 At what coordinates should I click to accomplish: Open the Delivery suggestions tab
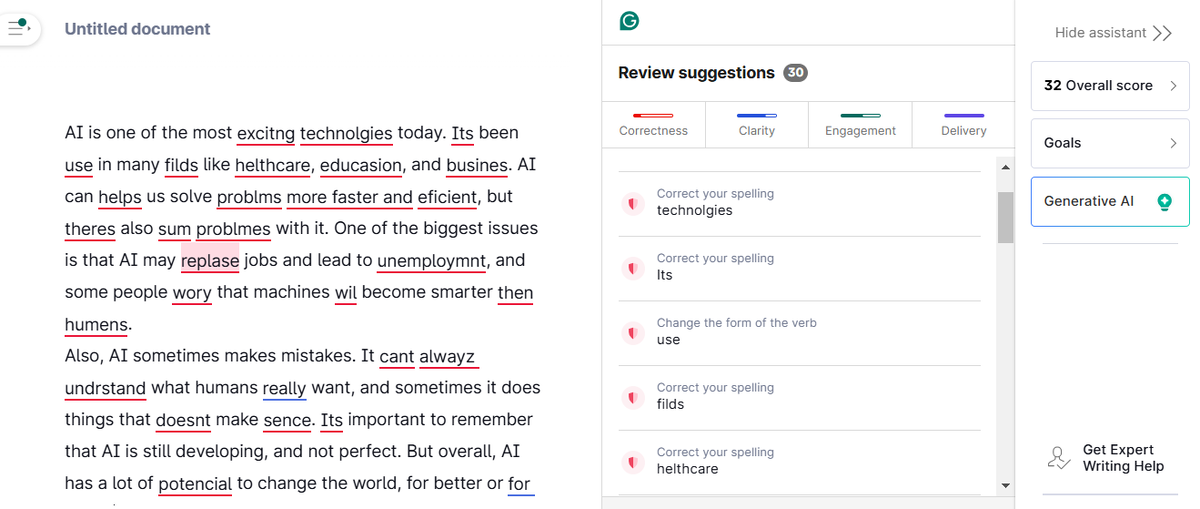(963, 125)
